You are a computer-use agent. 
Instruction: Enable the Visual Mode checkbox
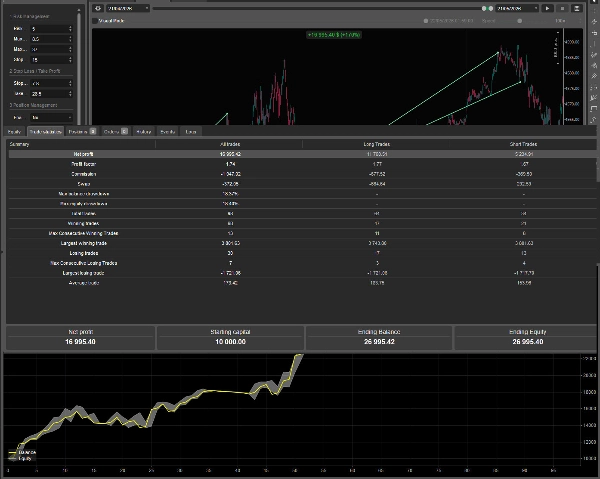click(x=95, y=21)
